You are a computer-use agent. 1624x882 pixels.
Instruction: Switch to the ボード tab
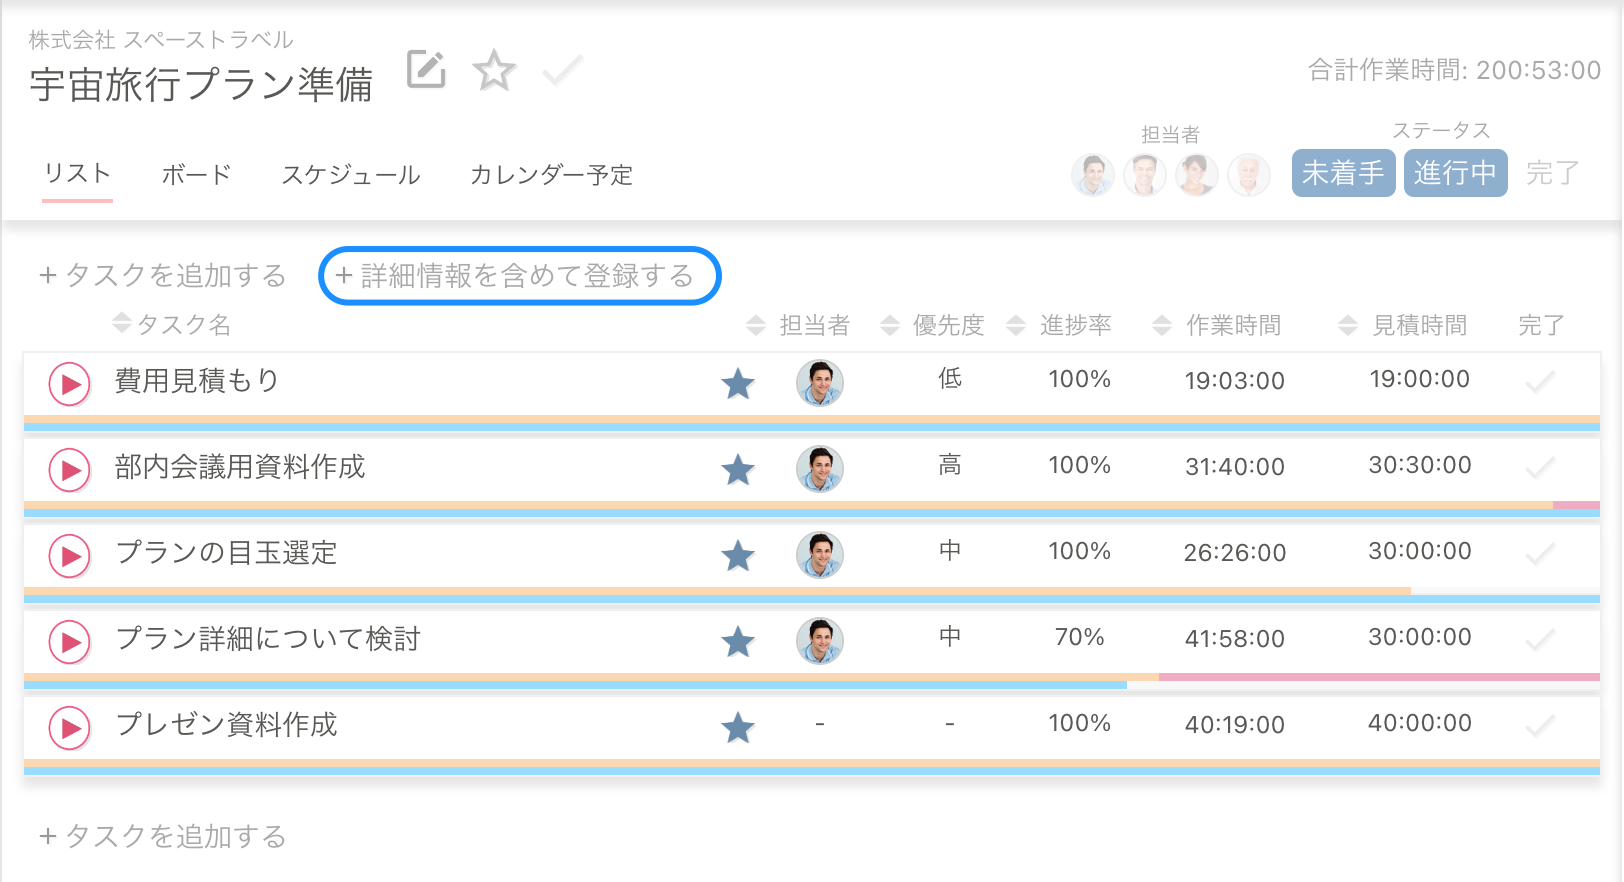pos(196,175)
